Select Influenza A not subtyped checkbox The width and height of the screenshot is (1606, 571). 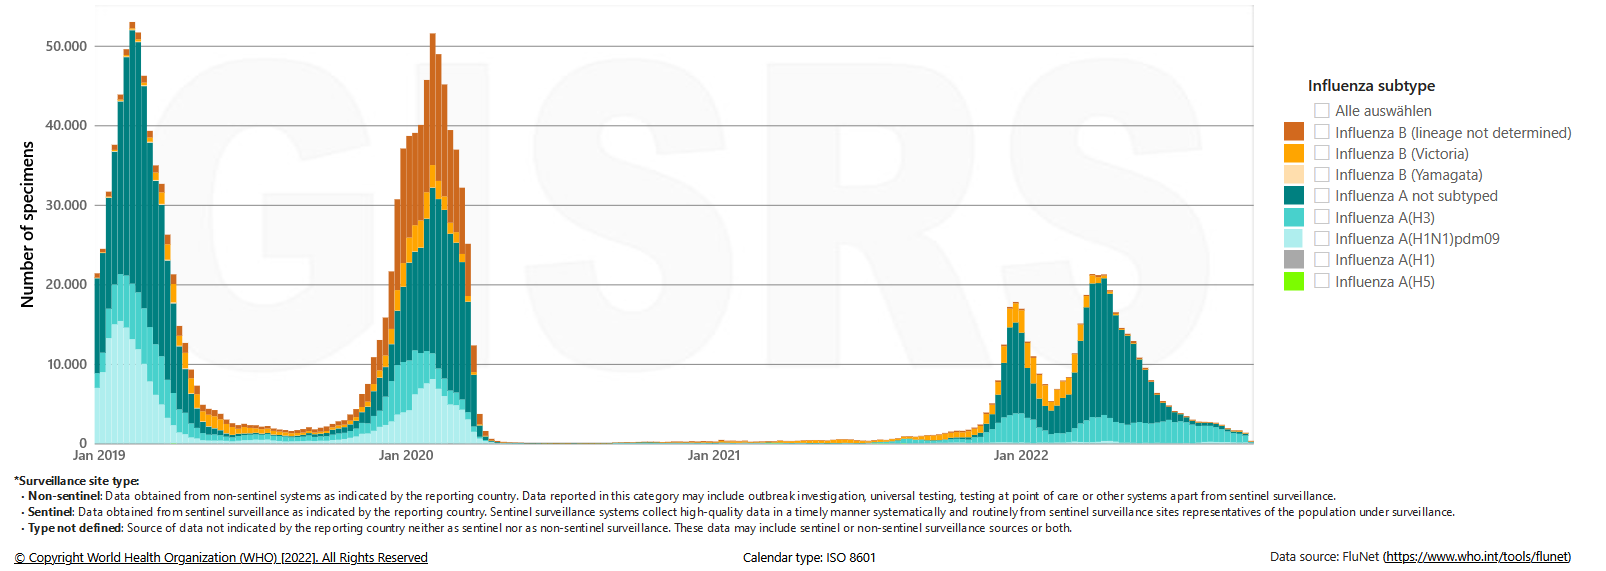tap(1321, 196)
